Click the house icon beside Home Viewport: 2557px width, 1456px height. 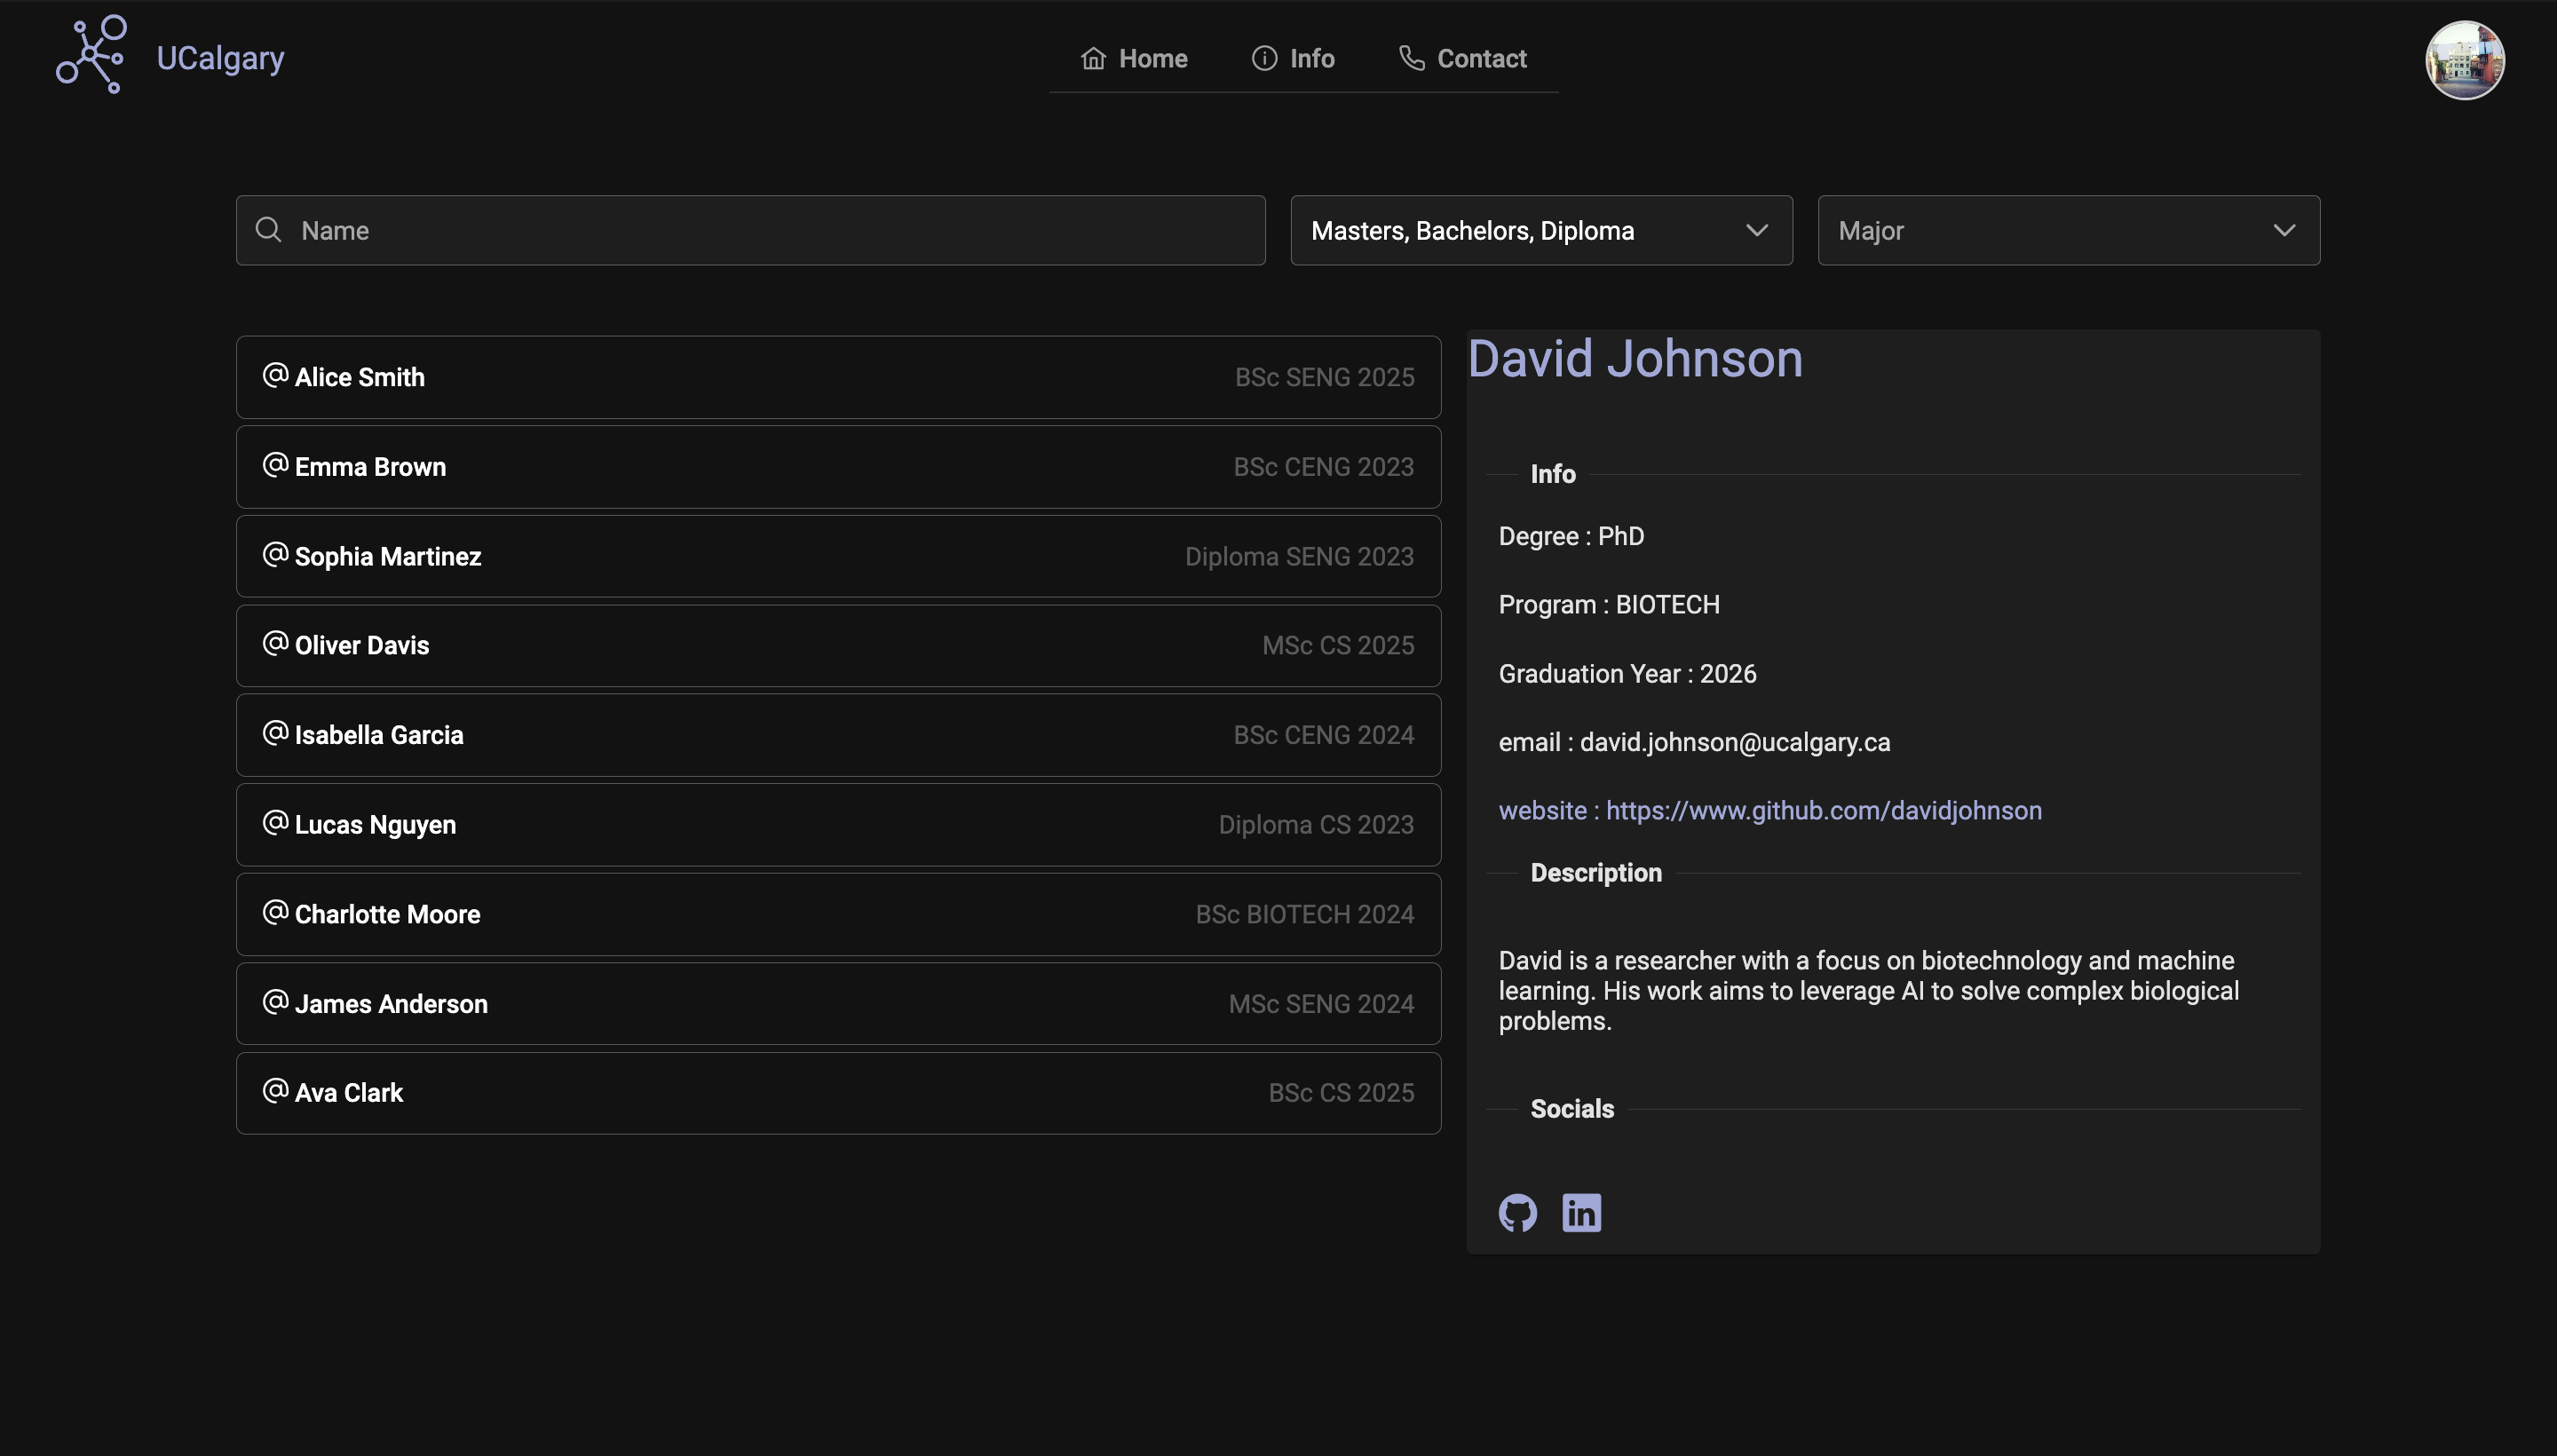pos(1093,58)
